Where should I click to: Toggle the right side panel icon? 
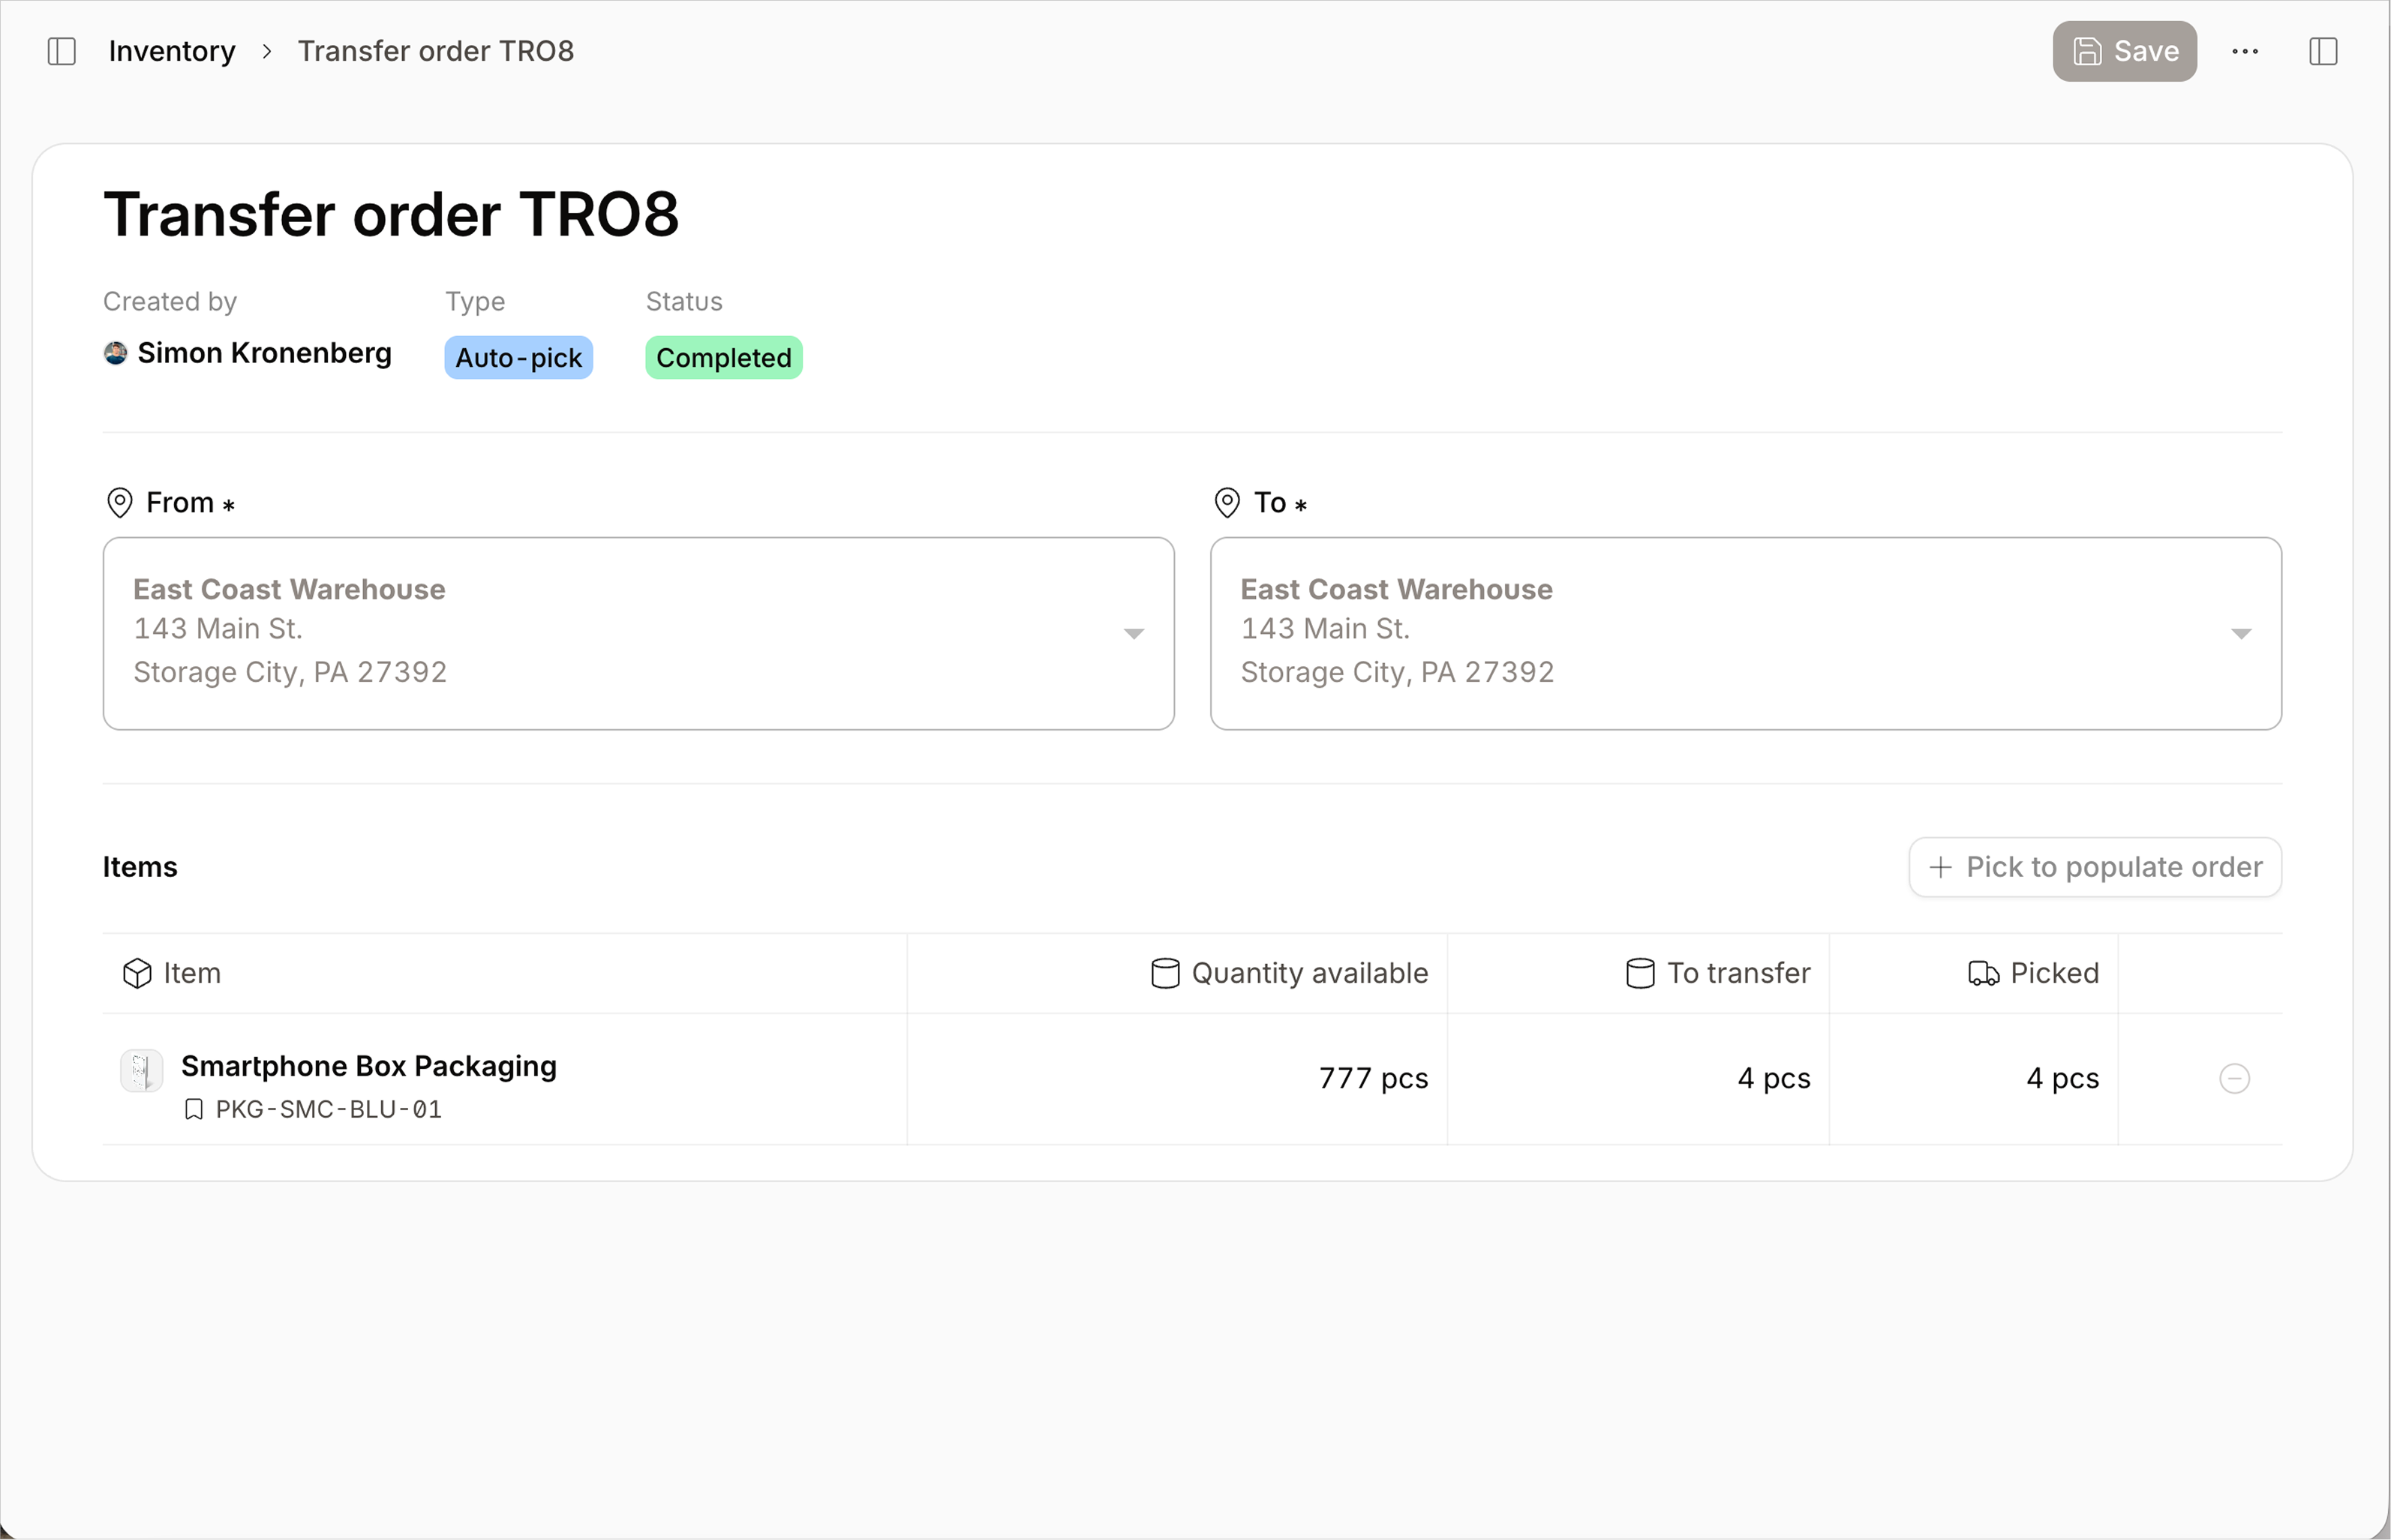pos(2323,51)
